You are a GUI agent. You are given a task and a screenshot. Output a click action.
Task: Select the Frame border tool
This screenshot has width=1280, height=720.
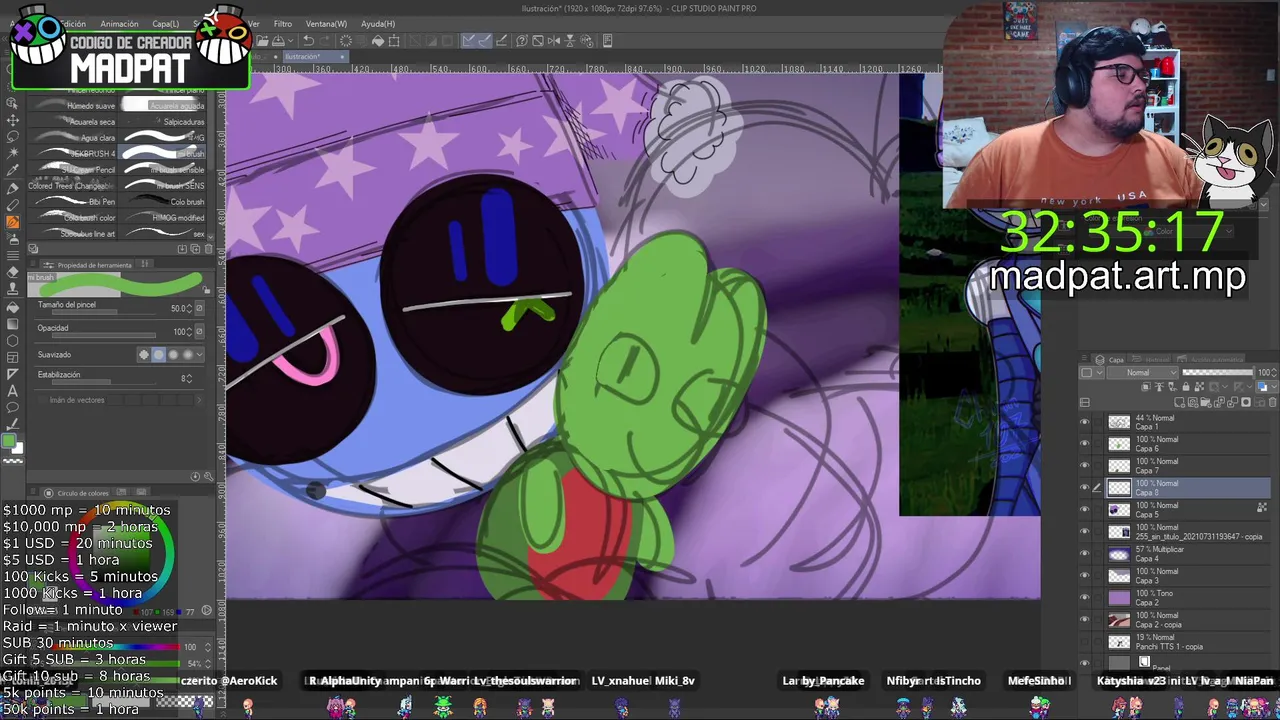tap(12, 358)
